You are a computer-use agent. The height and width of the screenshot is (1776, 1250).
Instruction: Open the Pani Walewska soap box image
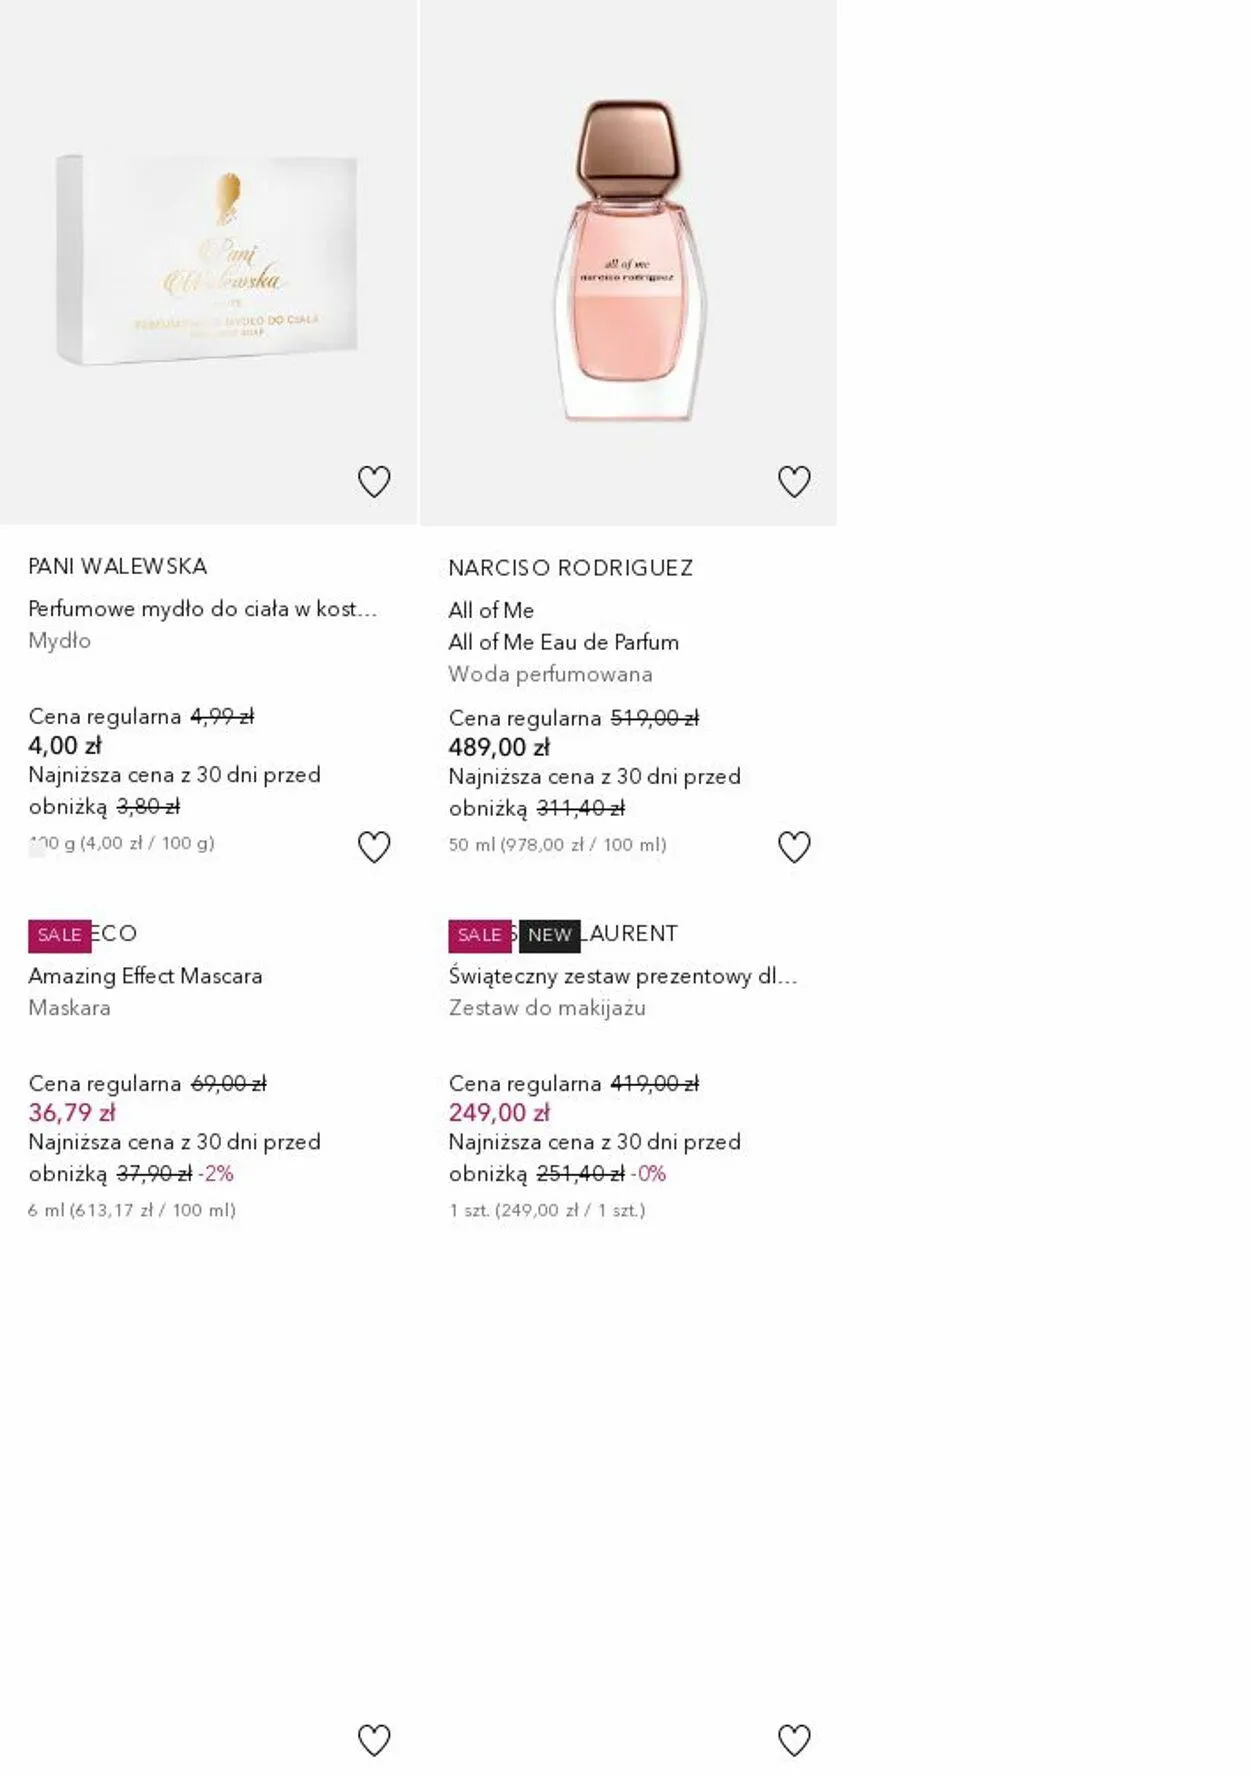pyautogui.click(x=207, y=260)
